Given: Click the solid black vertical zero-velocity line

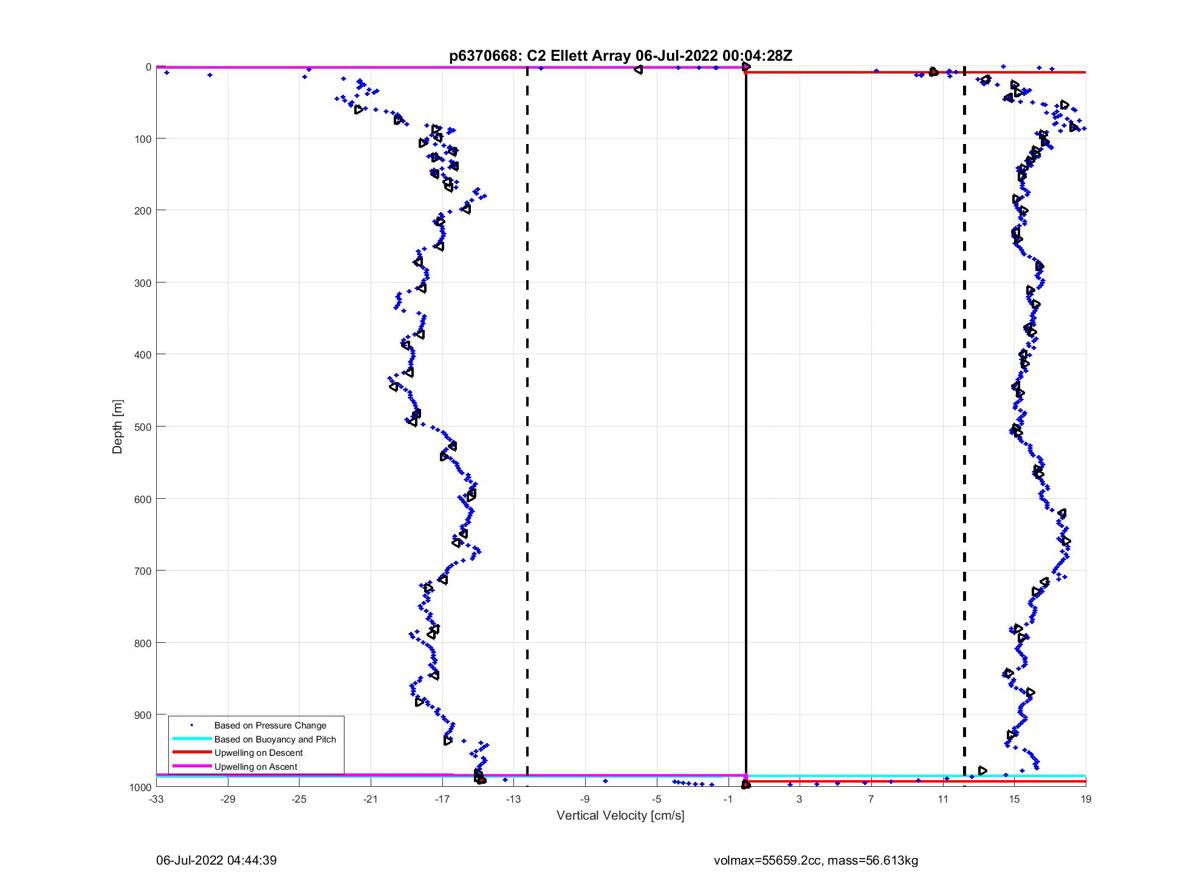Looking at the screenshot, I should (746, 427).
